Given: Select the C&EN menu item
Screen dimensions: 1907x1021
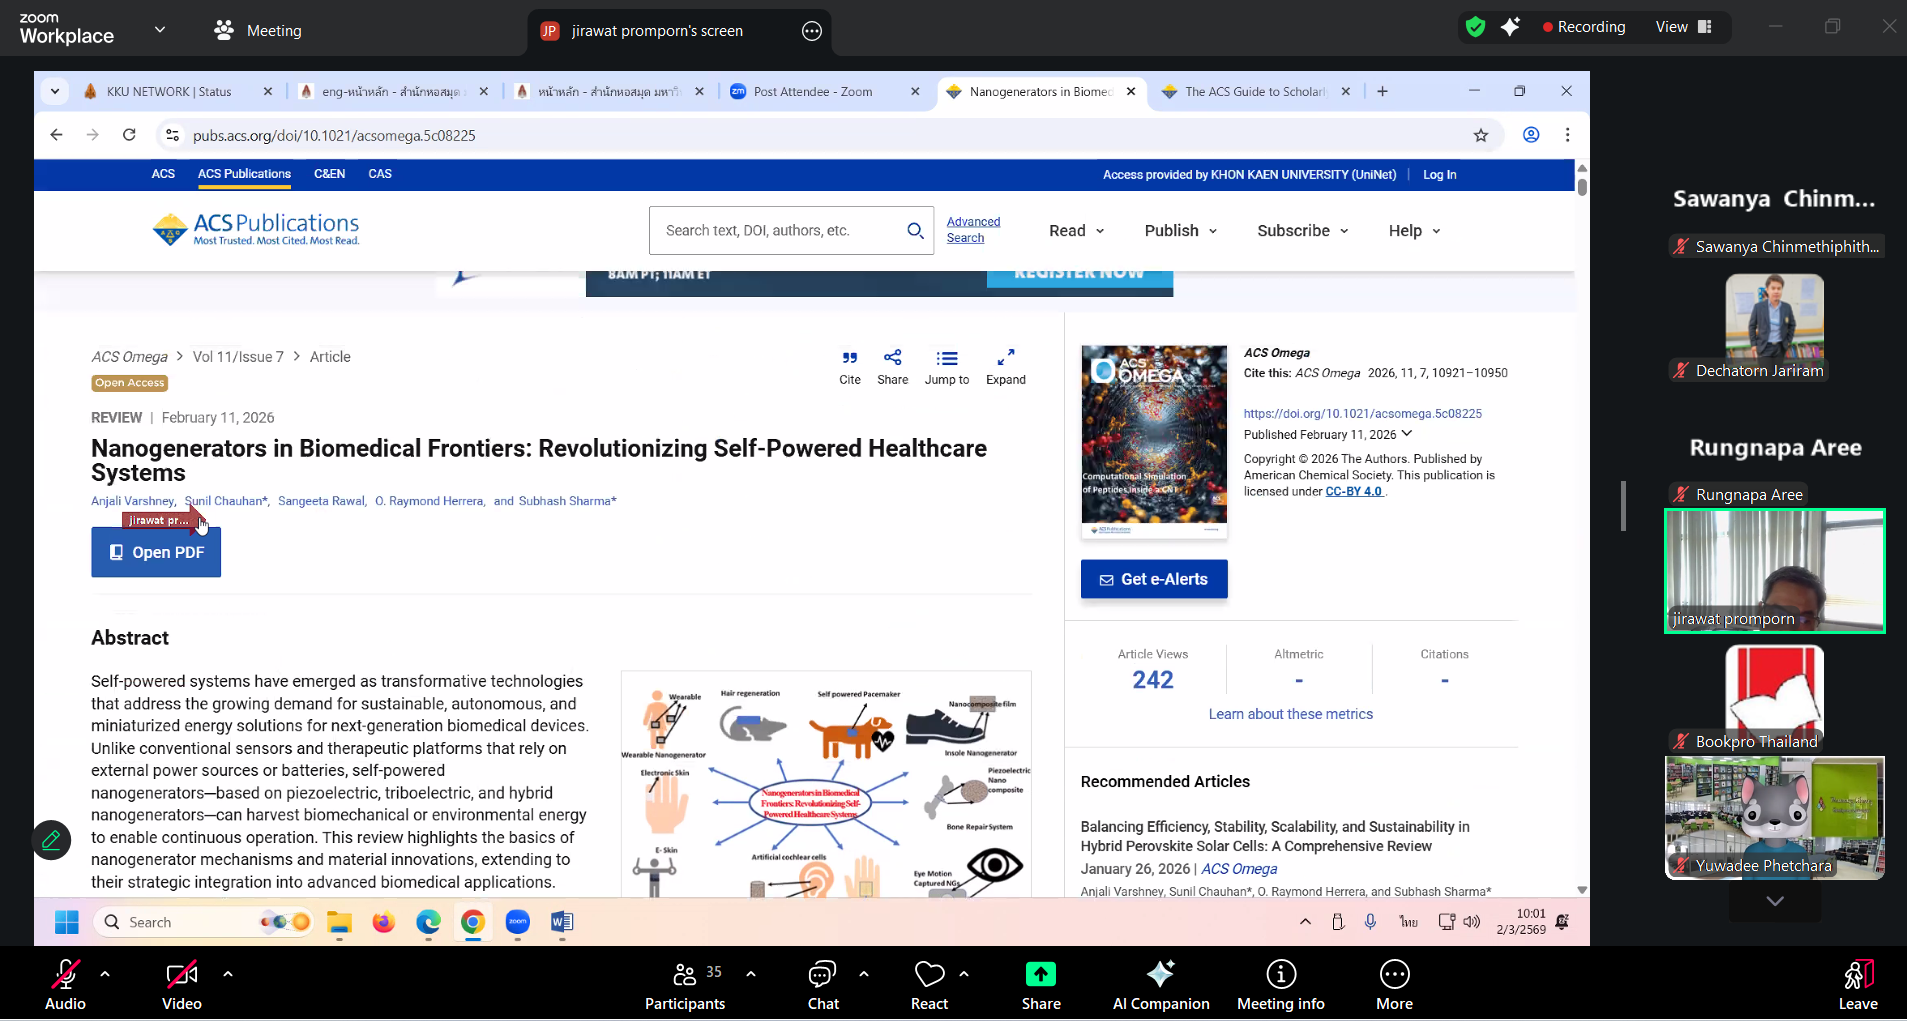Looking at the screenshot, I should [x=329, y=174].
